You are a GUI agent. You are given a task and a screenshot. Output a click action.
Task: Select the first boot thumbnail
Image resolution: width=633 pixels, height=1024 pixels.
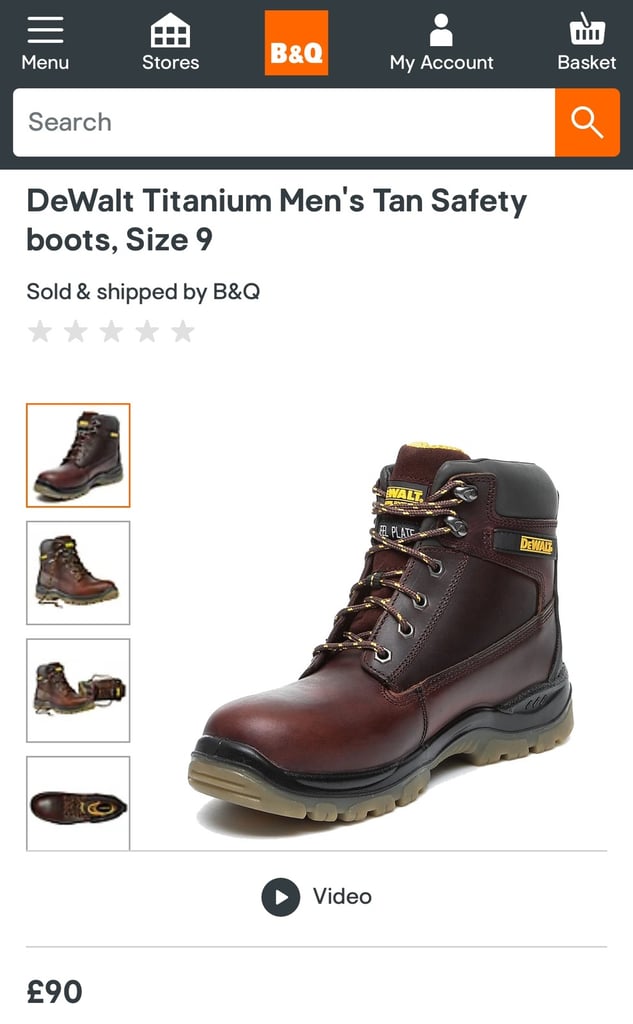pyautogui.click(x=78, y=455)
